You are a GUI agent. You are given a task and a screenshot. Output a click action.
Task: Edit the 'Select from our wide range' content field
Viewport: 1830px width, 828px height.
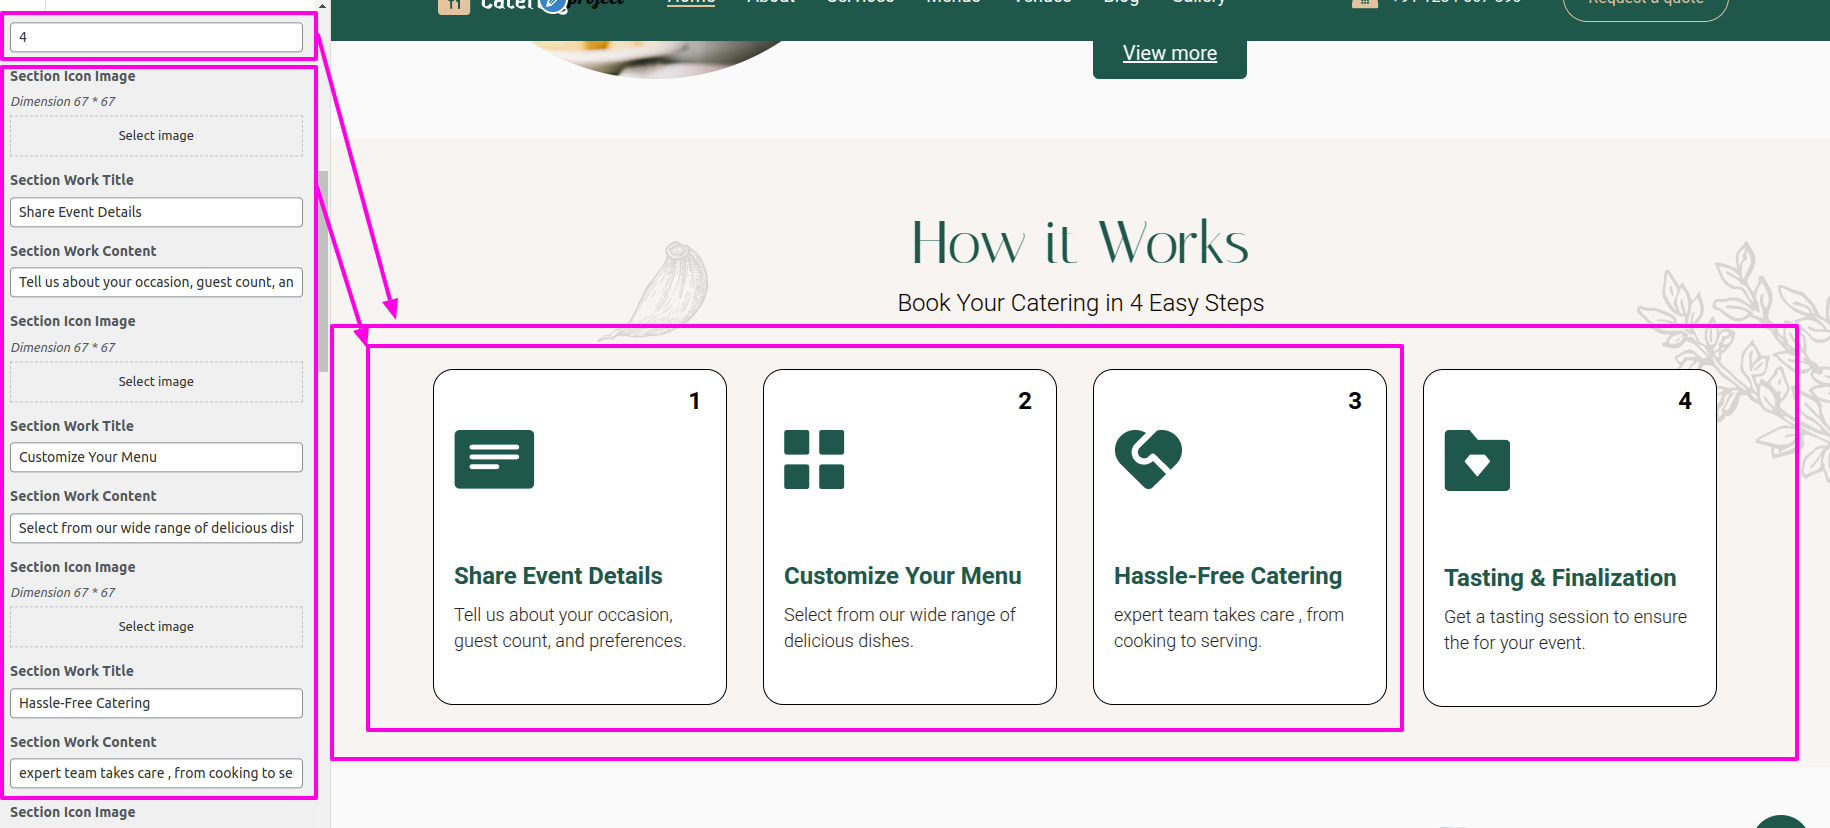point(156,528)
